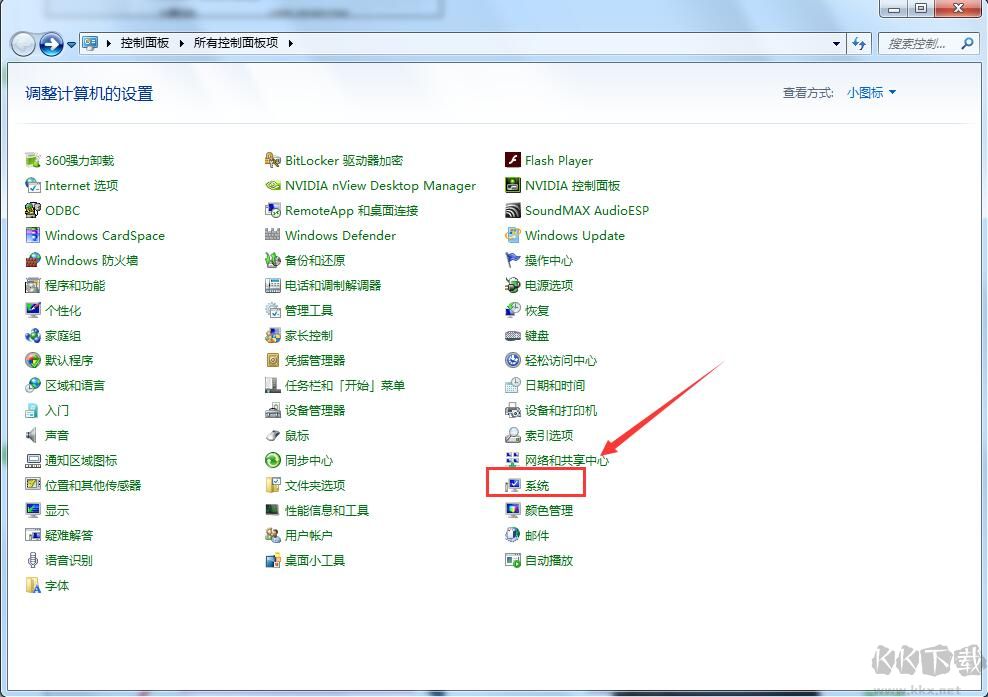Viewport: 988px width, 697px height.
Task: Select the 控制面板 breadcrumb item
Action: click(x=145, y=43)
